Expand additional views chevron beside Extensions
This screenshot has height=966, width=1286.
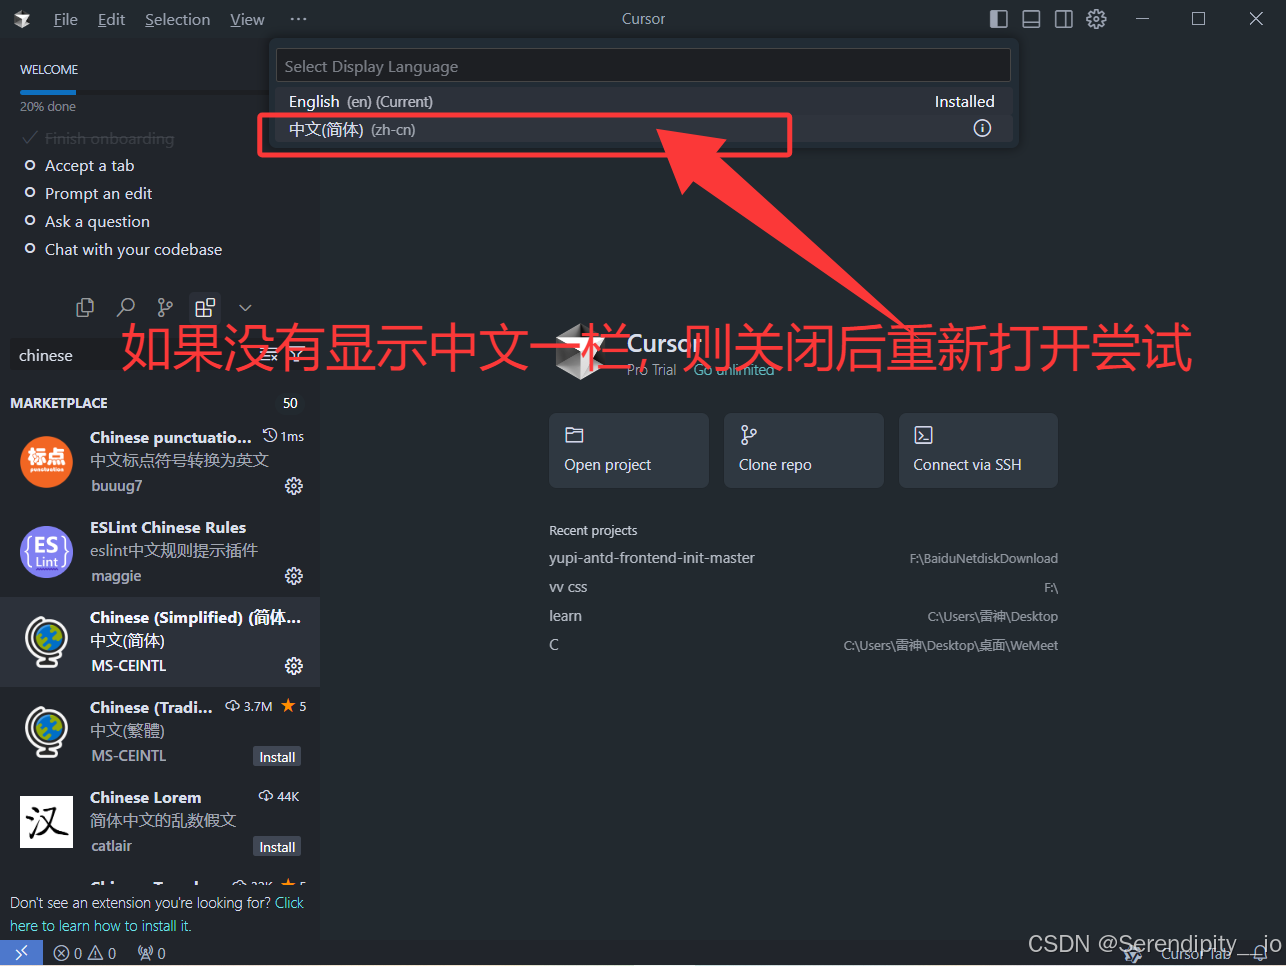click(x=245, y=308)
